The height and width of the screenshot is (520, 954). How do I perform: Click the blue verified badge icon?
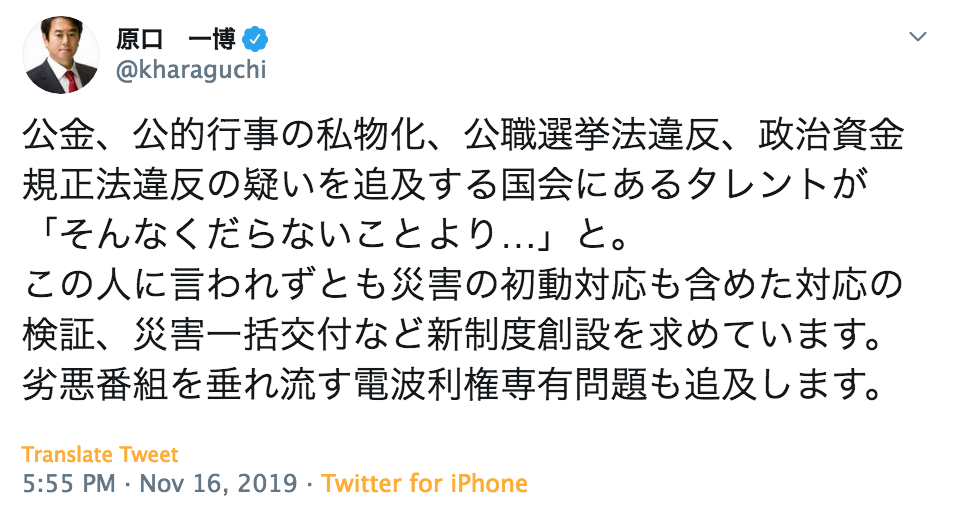coord(256,39)
